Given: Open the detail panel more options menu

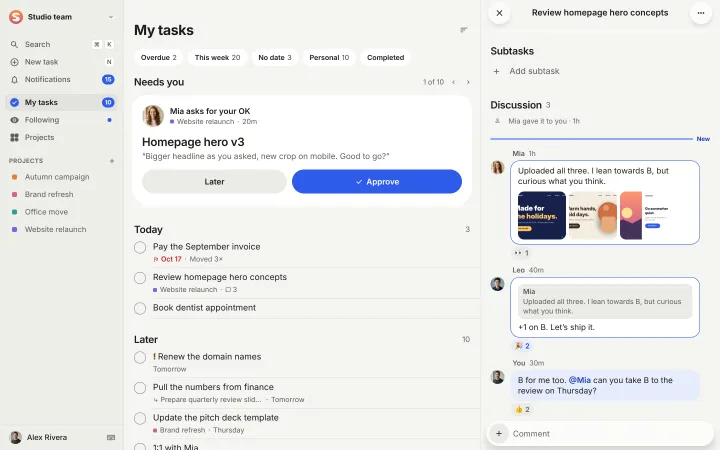Looking at the screenshot, I should (701, 13).
